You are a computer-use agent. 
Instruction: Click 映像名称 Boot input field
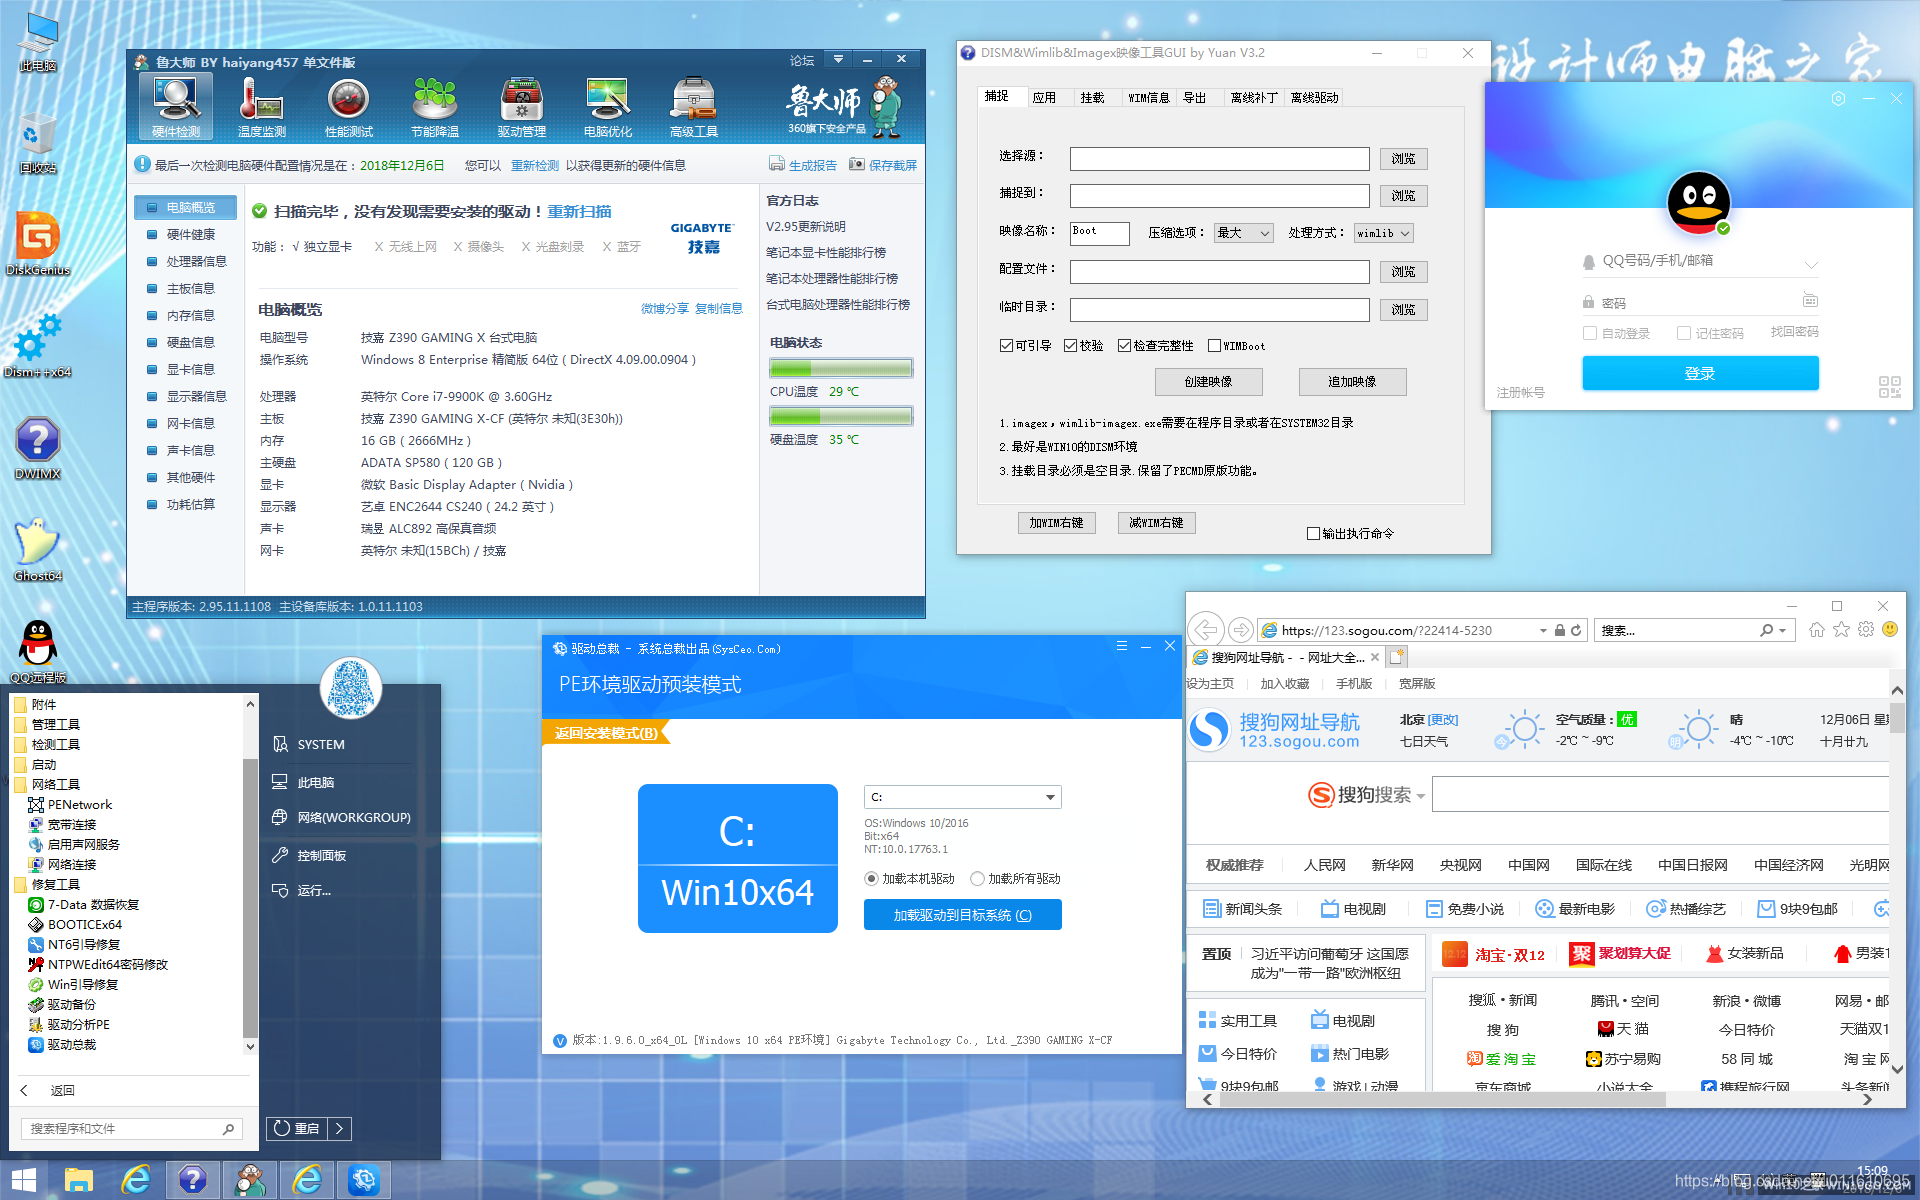coord(1099,233)
